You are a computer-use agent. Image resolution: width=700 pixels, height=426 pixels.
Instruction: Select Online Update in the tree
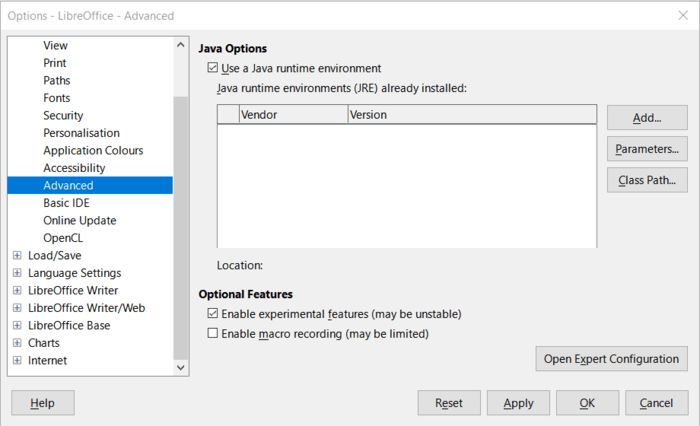pos(79,220)
